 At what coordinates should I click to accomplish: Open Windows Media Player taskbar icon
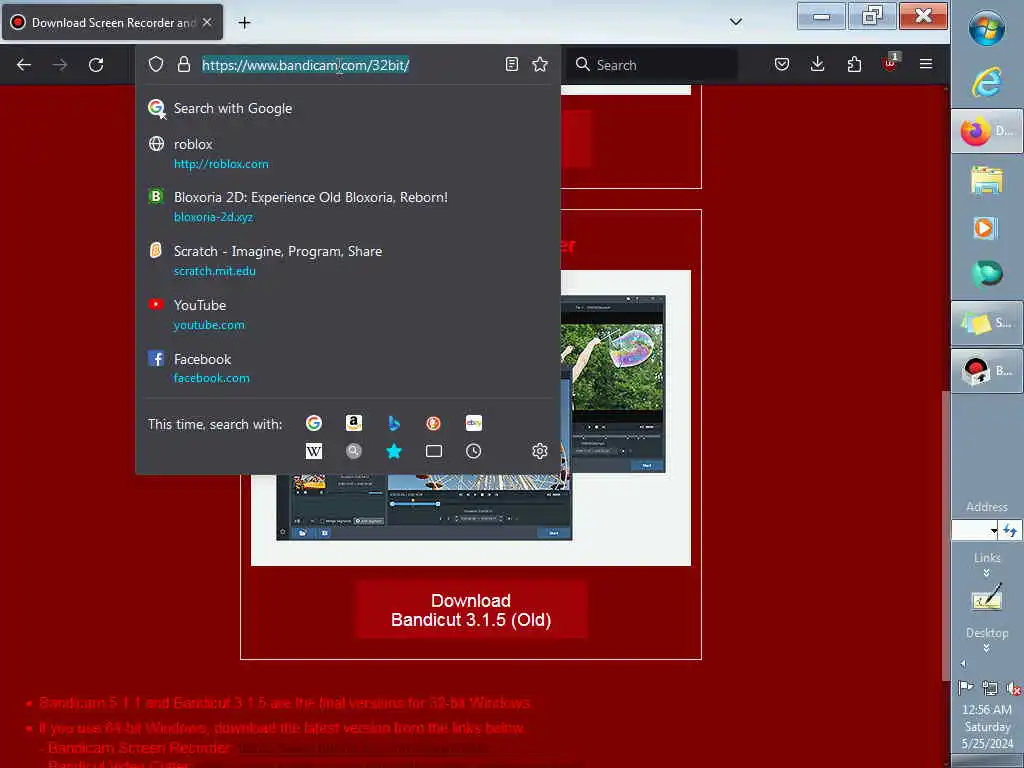985,228
